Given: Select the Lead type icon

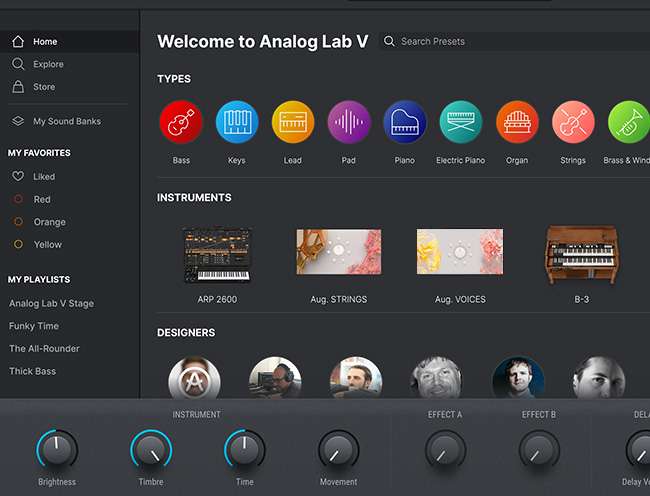Looking at the screenshot, I should click(293, 122).
